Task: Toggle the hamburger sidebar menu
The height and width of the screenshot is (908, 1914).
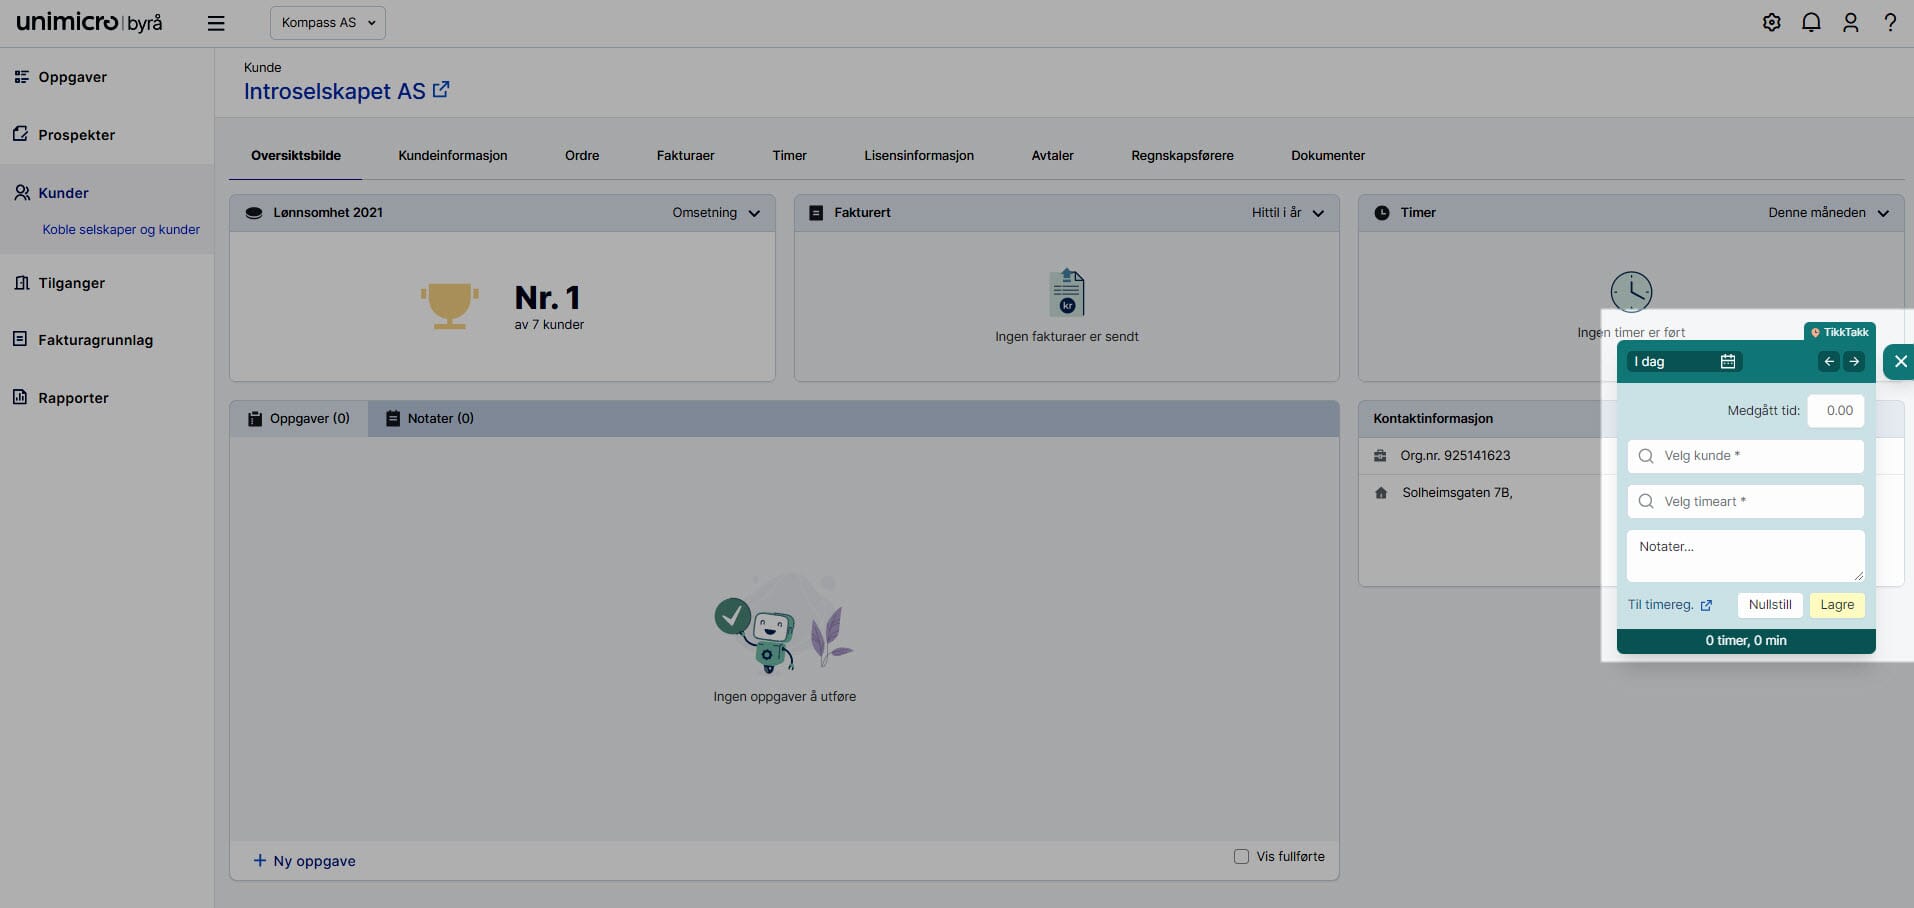Action: 216,23
